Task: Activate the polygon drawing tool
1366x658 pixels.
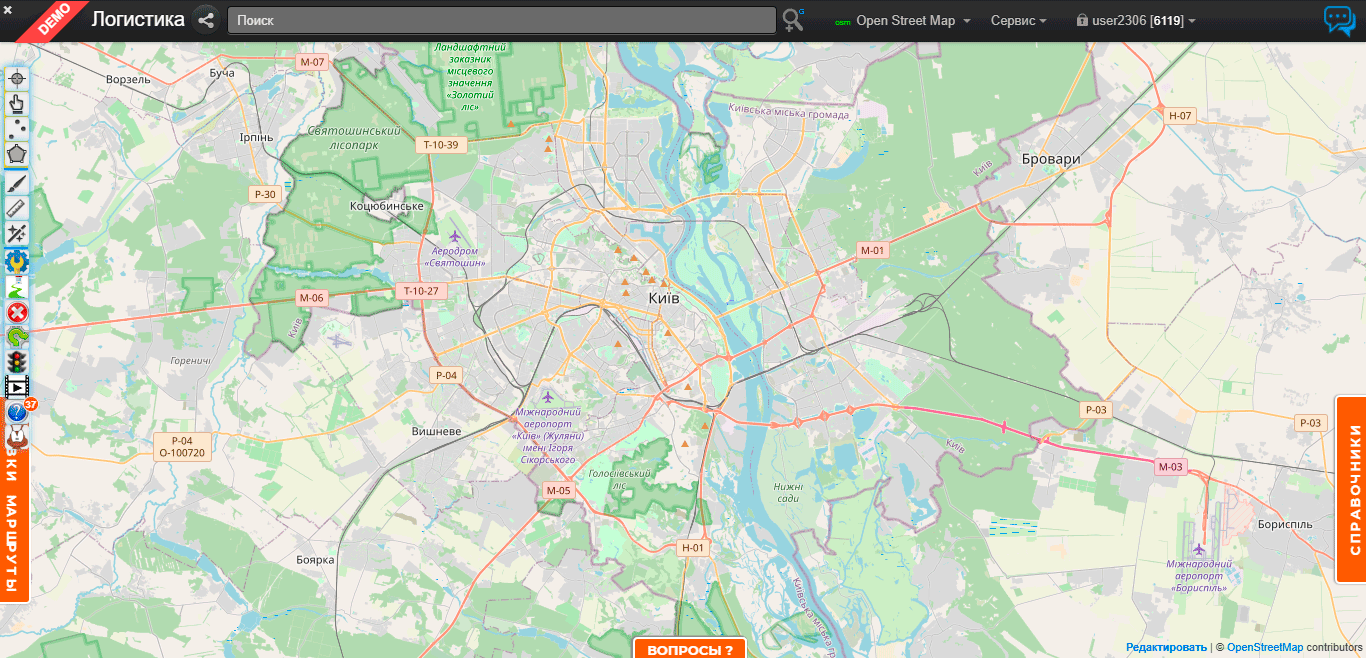Action: (x=17, y=155)
